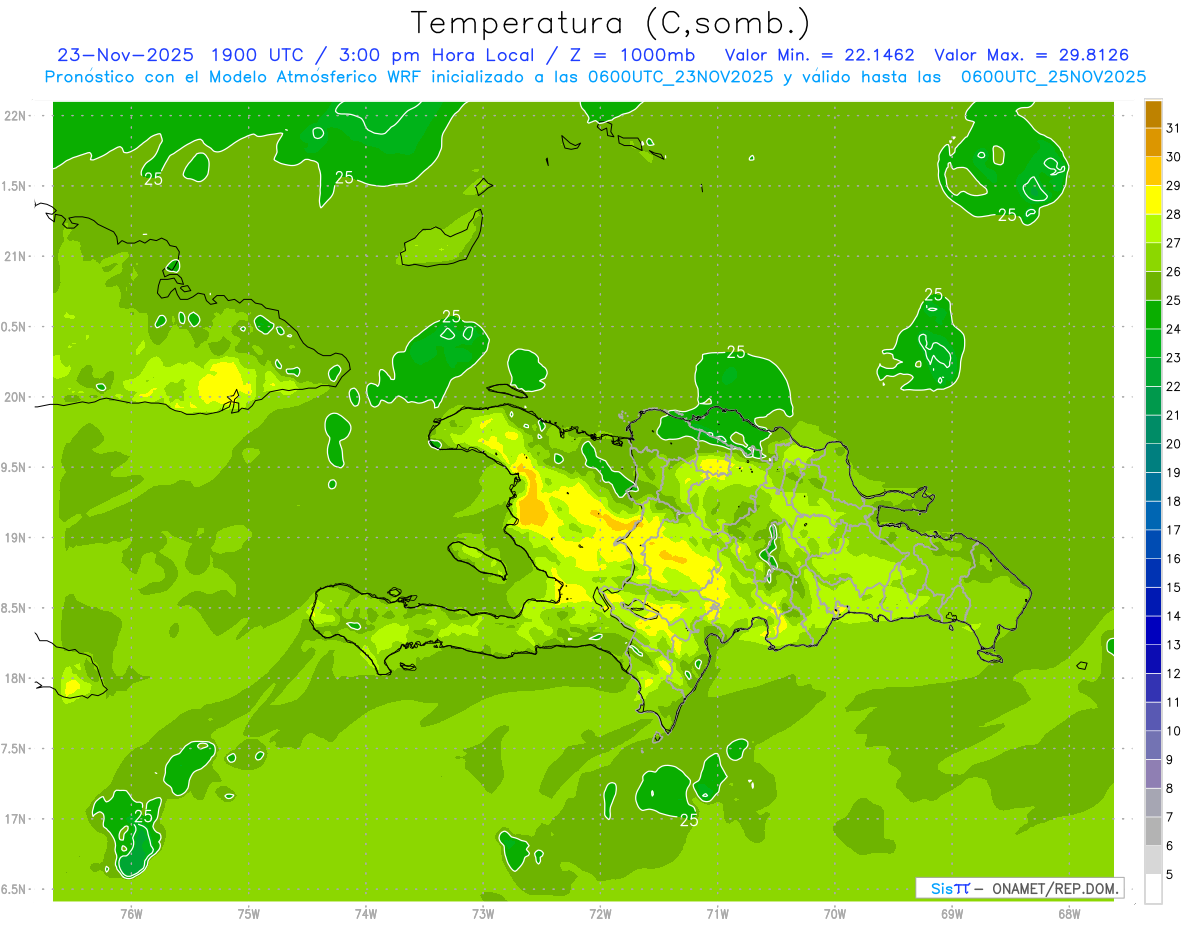Image resolution: width=1200 pixels, height=927 pixels.
Task: Click the 20N latitude axis label
Action: point(15,397)
